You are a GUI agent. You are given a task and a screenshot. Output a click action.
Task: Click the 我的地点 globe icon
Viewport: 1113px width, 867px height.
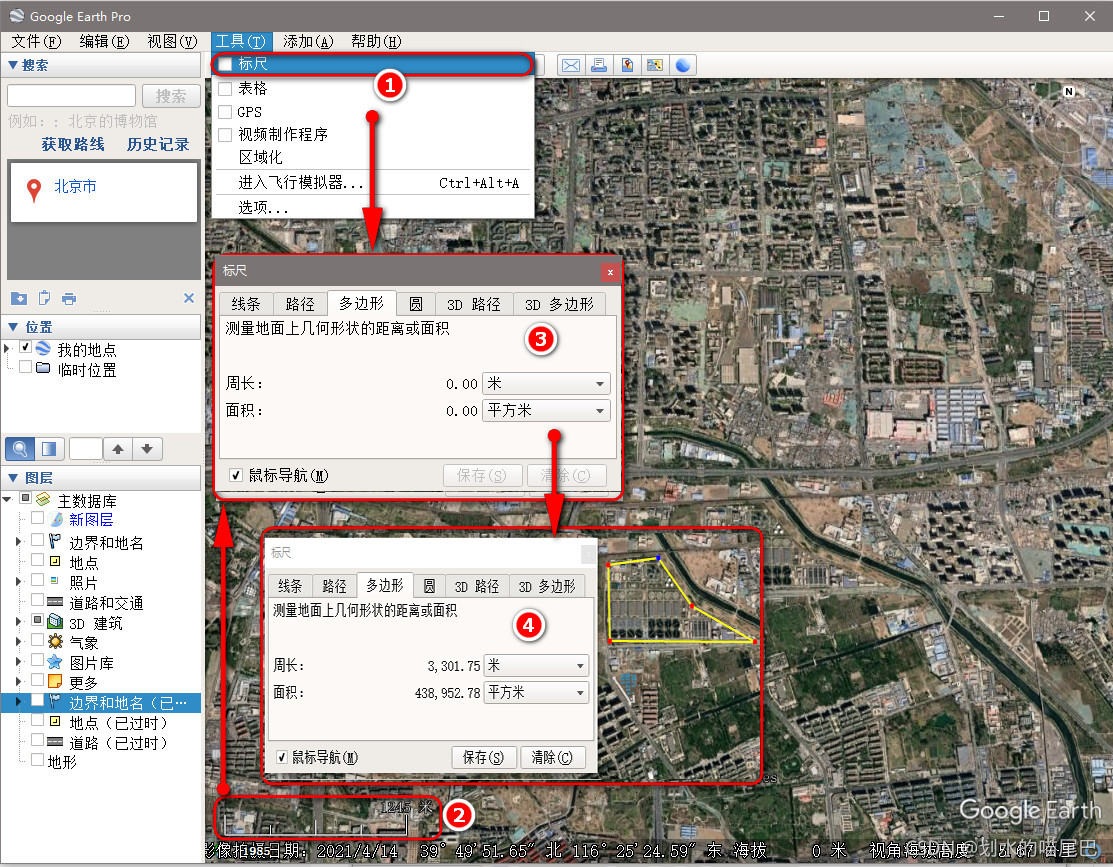tap(43, 349)
